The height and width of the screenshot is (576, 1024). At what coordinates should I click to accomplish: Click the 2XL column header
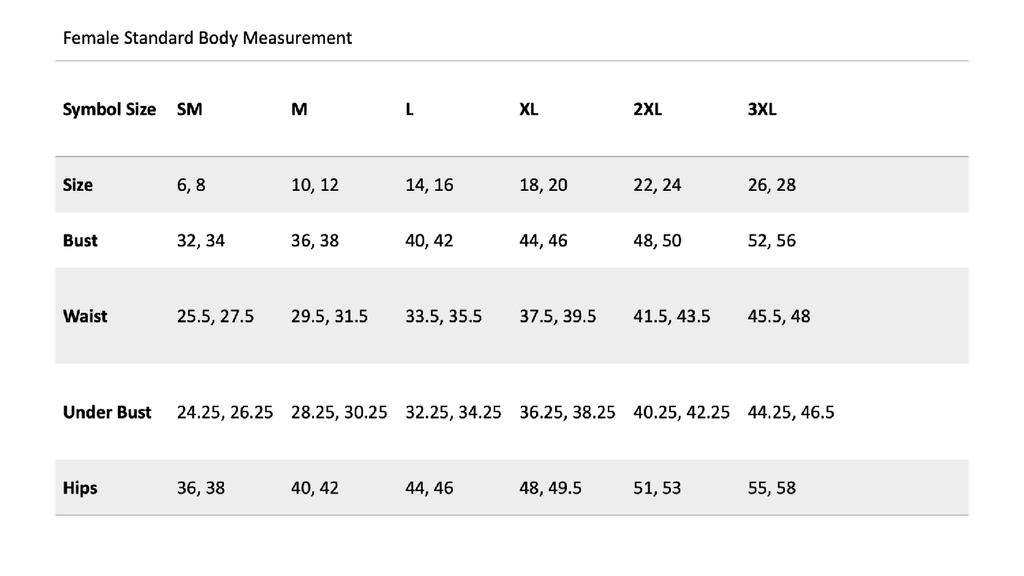click(x=647, y=109)
